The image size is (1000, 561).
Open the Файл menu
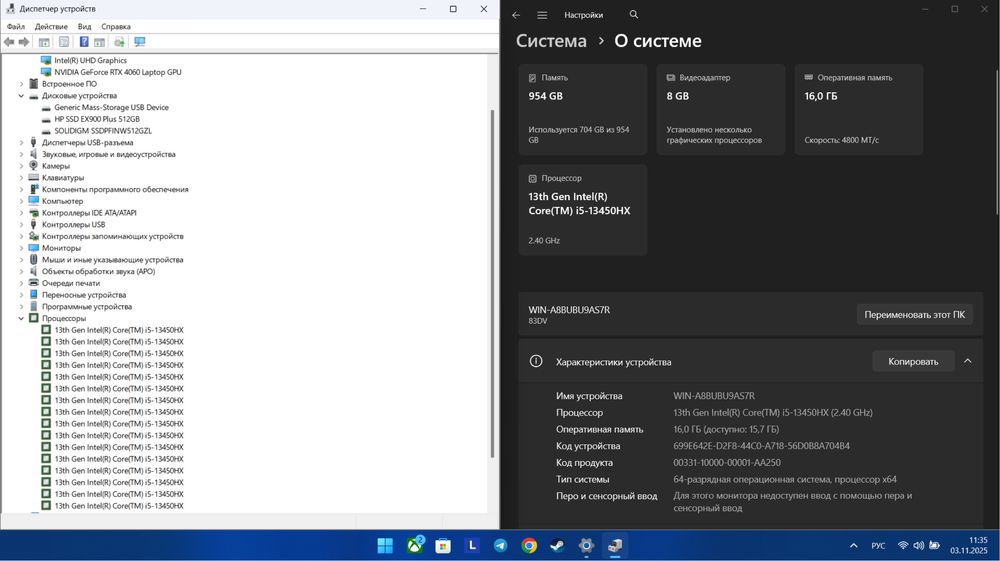coord(16,27)
